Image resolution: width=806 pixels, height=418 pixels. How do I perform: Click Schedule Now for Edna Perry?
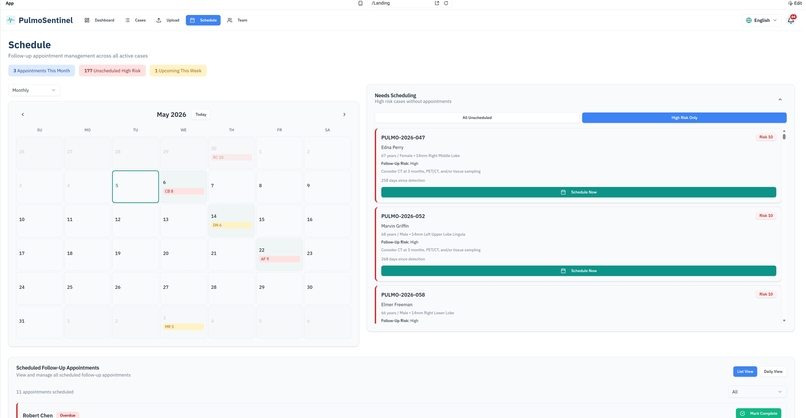tap(578, 192)
